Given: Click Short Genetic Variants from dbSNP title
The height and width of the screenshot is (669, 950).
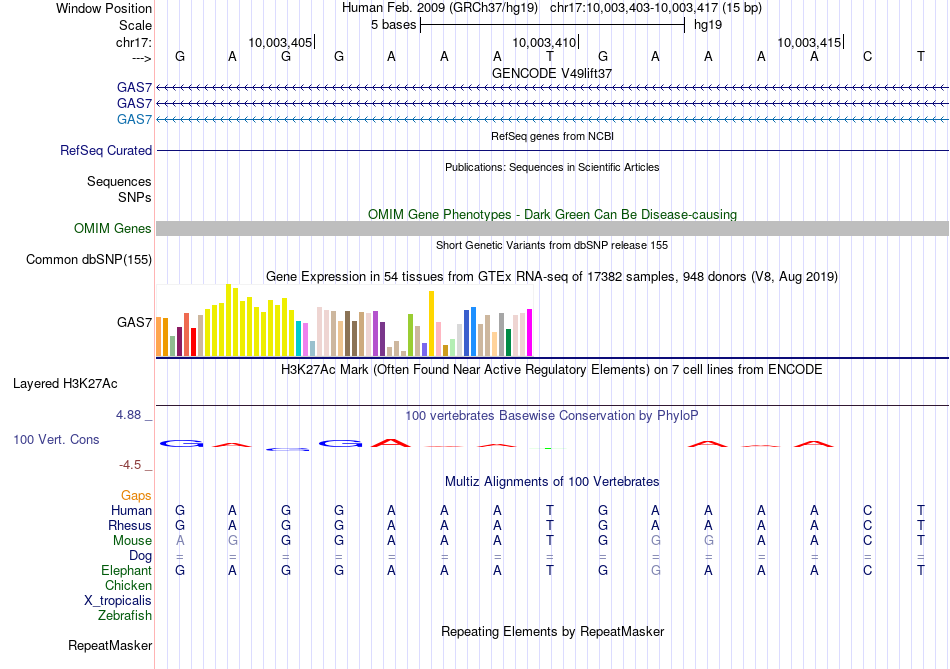Looking at the screenshot, I should (x=552, y=245).
